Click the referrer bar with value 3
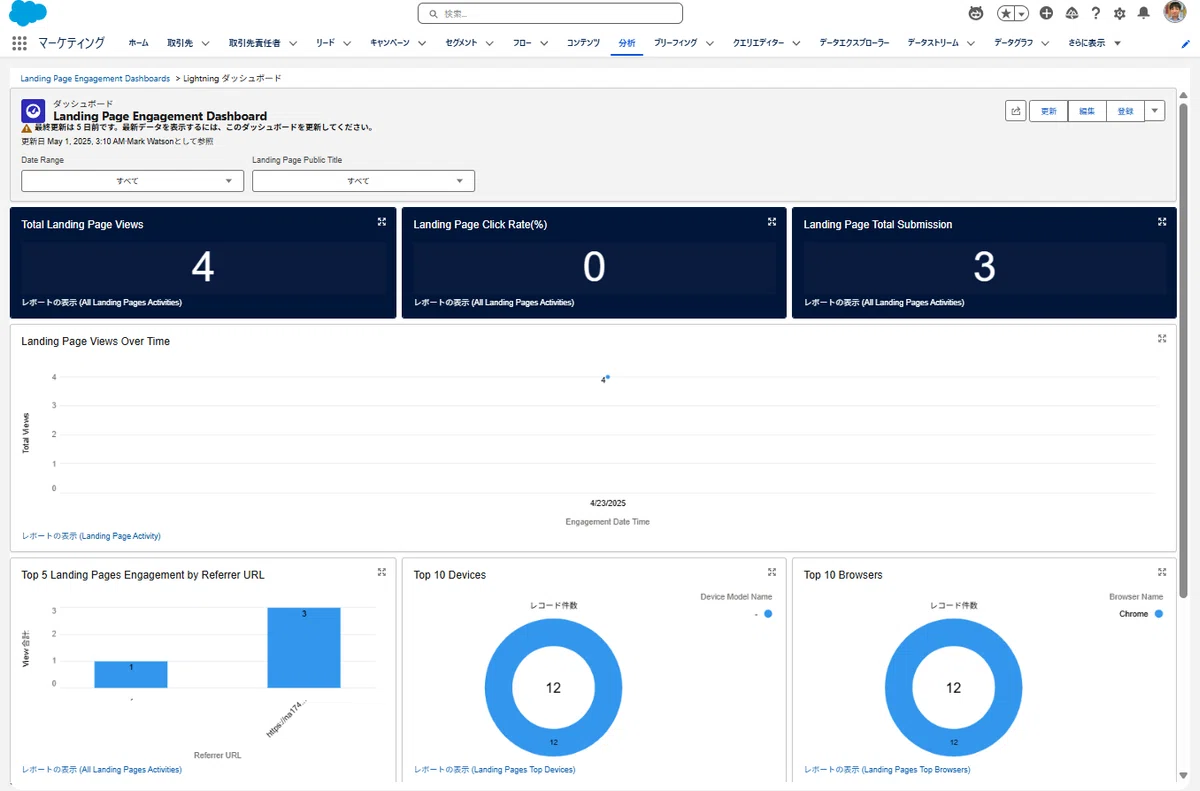1200x791 pixels. pos(304,647)
